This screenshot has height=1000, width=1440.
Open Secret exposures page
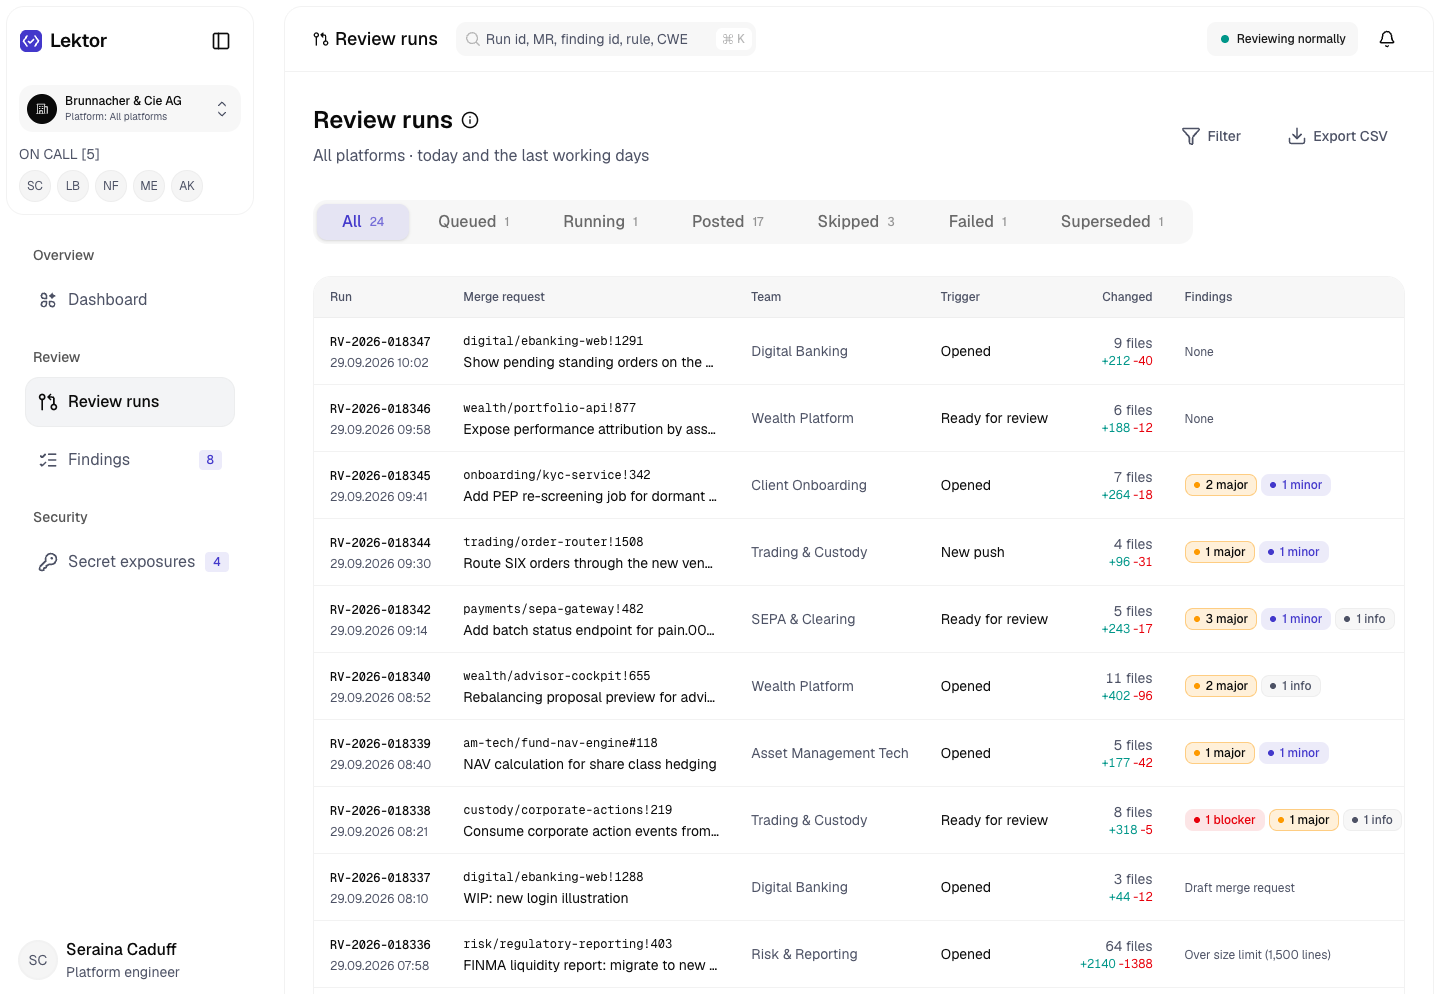(x=130, y=562)
